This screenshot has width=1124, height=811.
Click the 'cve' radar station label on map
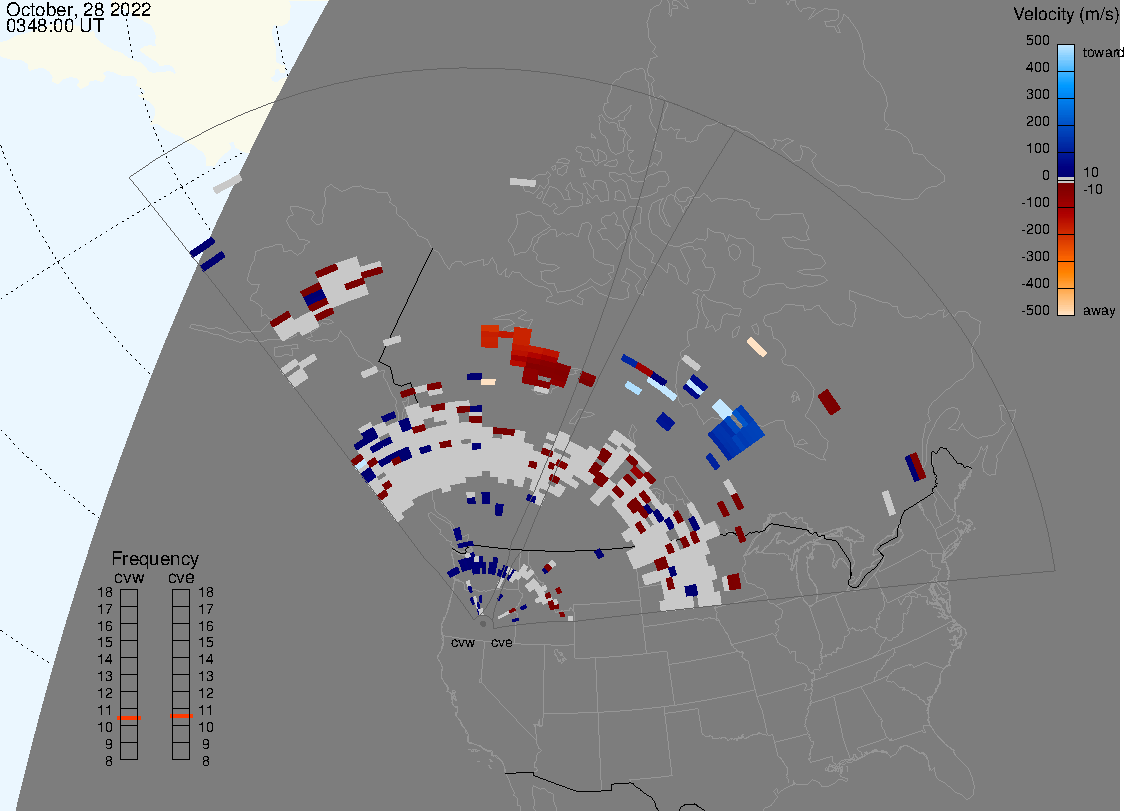point(502,643)
